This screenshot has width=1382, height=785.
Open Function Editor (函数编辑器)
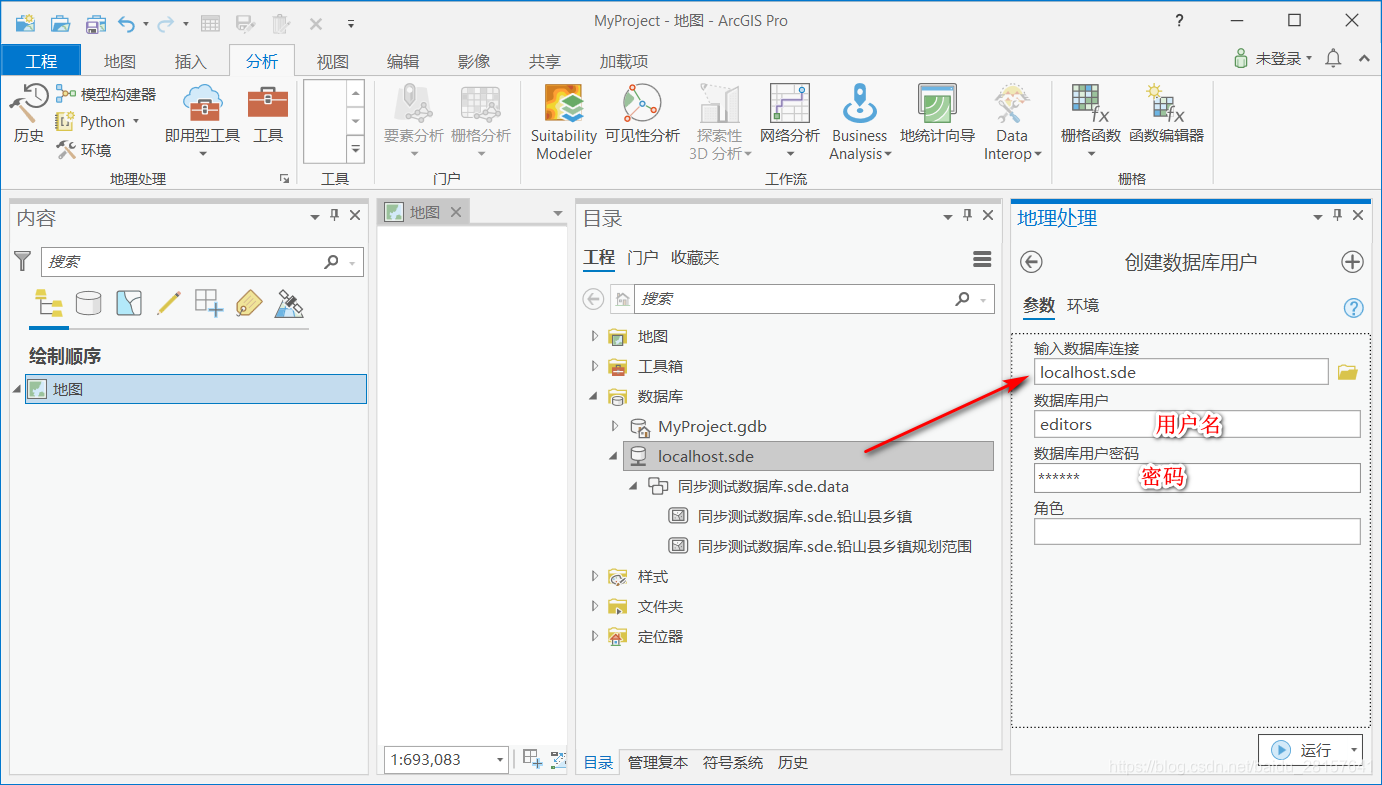pos(1166,113)
